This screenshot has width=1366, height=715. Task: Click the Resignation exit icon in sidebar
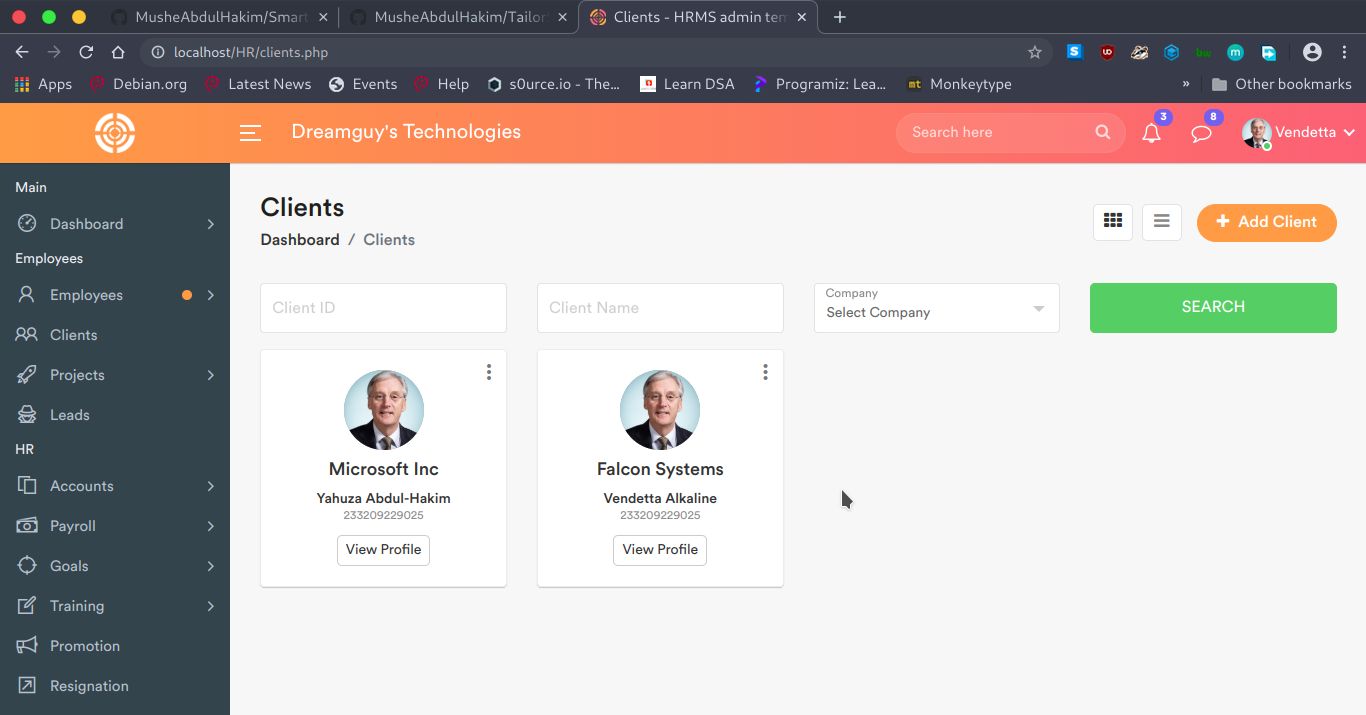[x=27, y=686]
